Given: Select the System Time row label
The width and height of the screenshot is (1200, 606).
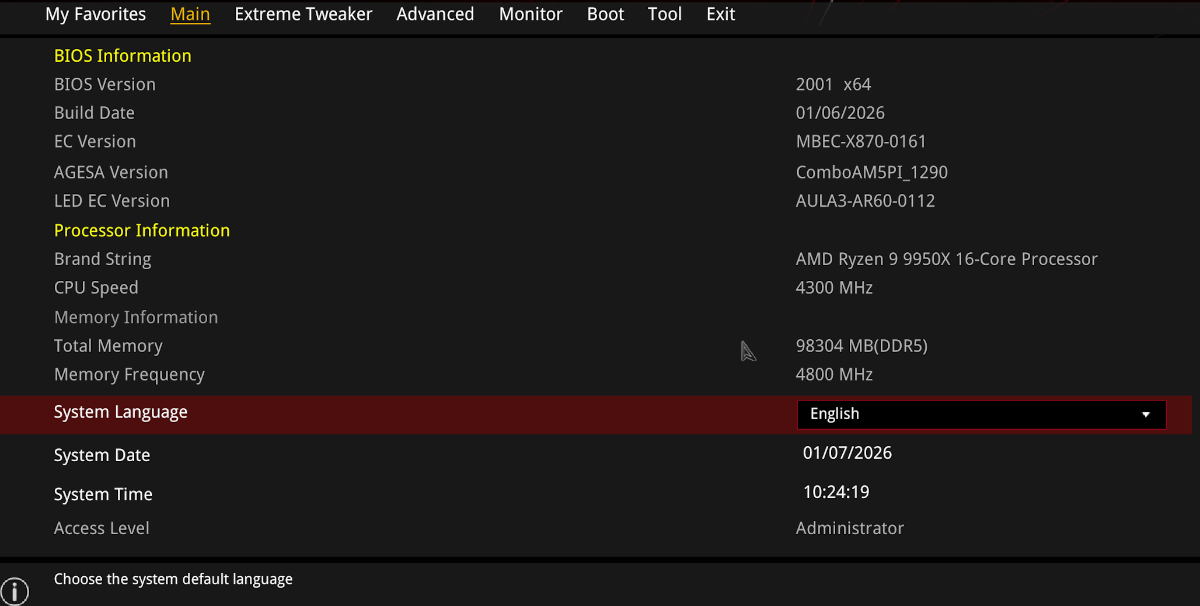Looking at the screenshot, I should click(103, 494).
